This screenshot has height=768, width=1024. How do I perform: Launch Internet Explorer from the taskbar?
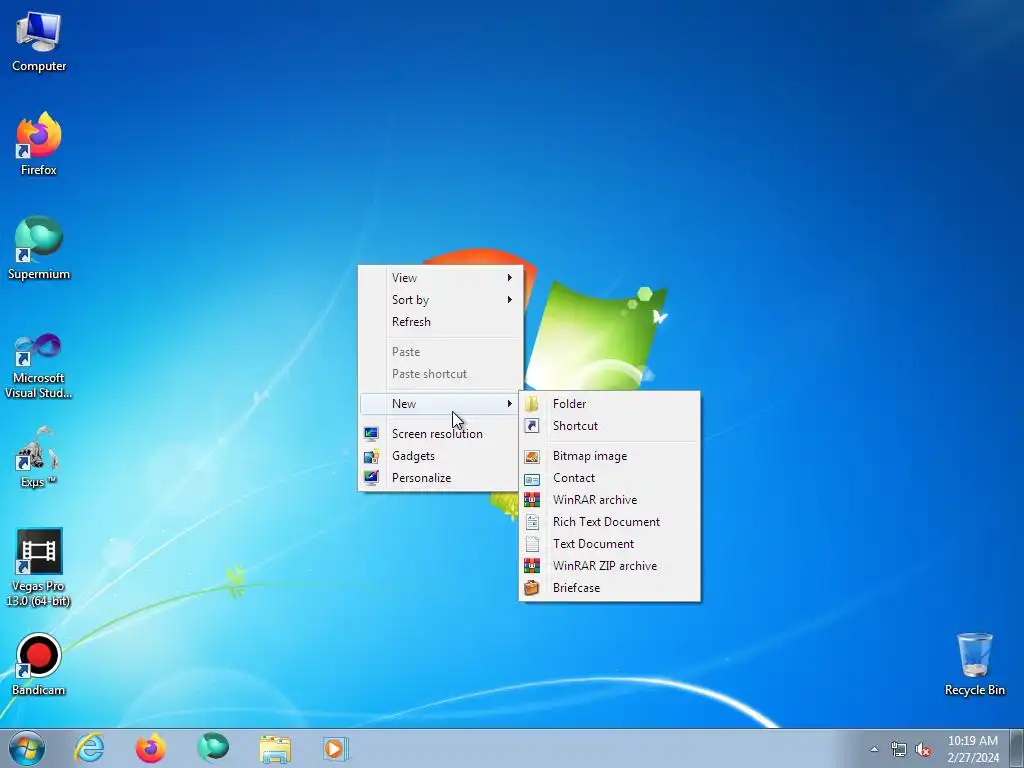click(x=89, y=748)
